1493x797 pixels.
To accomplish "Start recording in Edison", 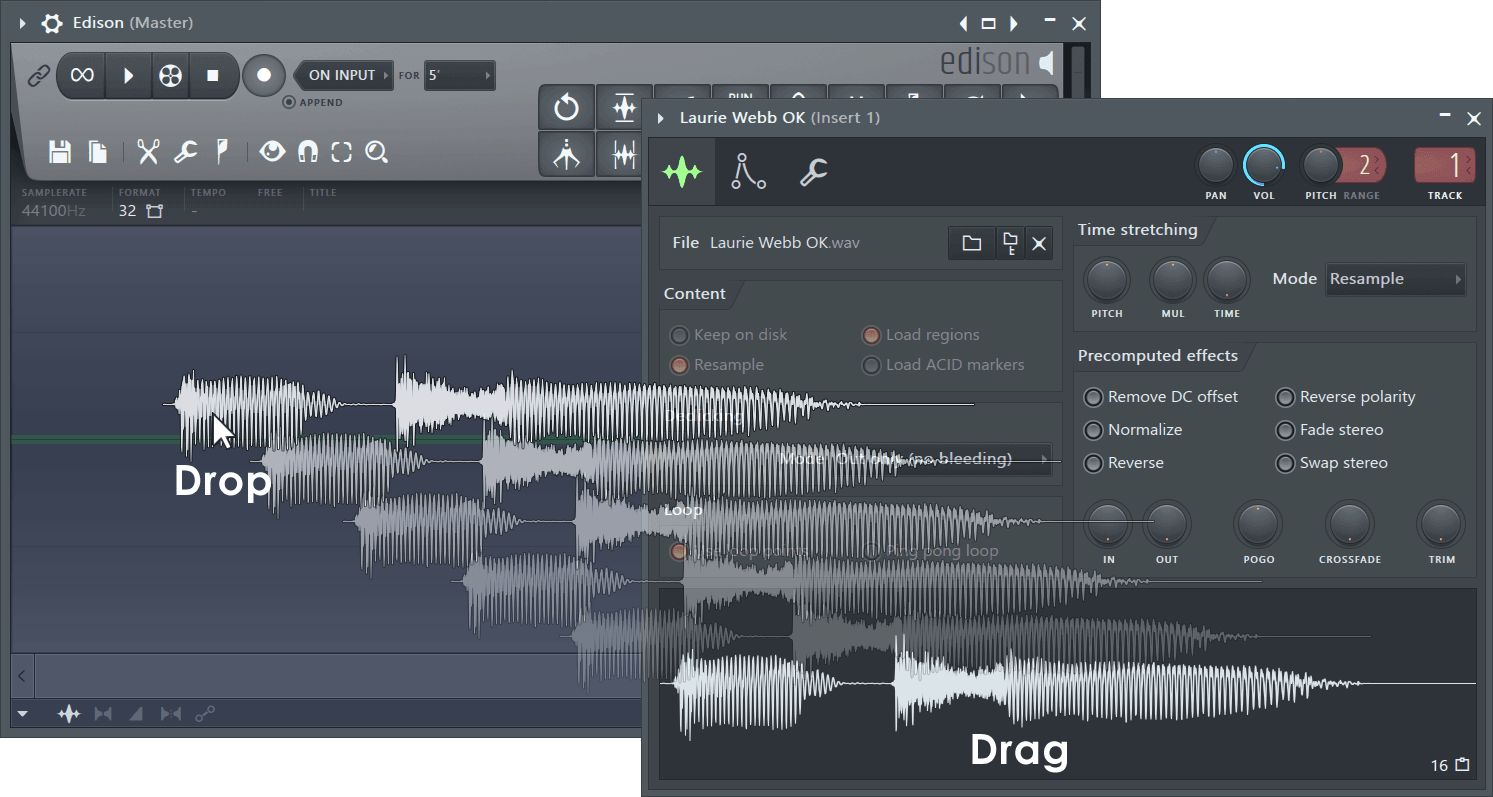I will click(264, 76).
